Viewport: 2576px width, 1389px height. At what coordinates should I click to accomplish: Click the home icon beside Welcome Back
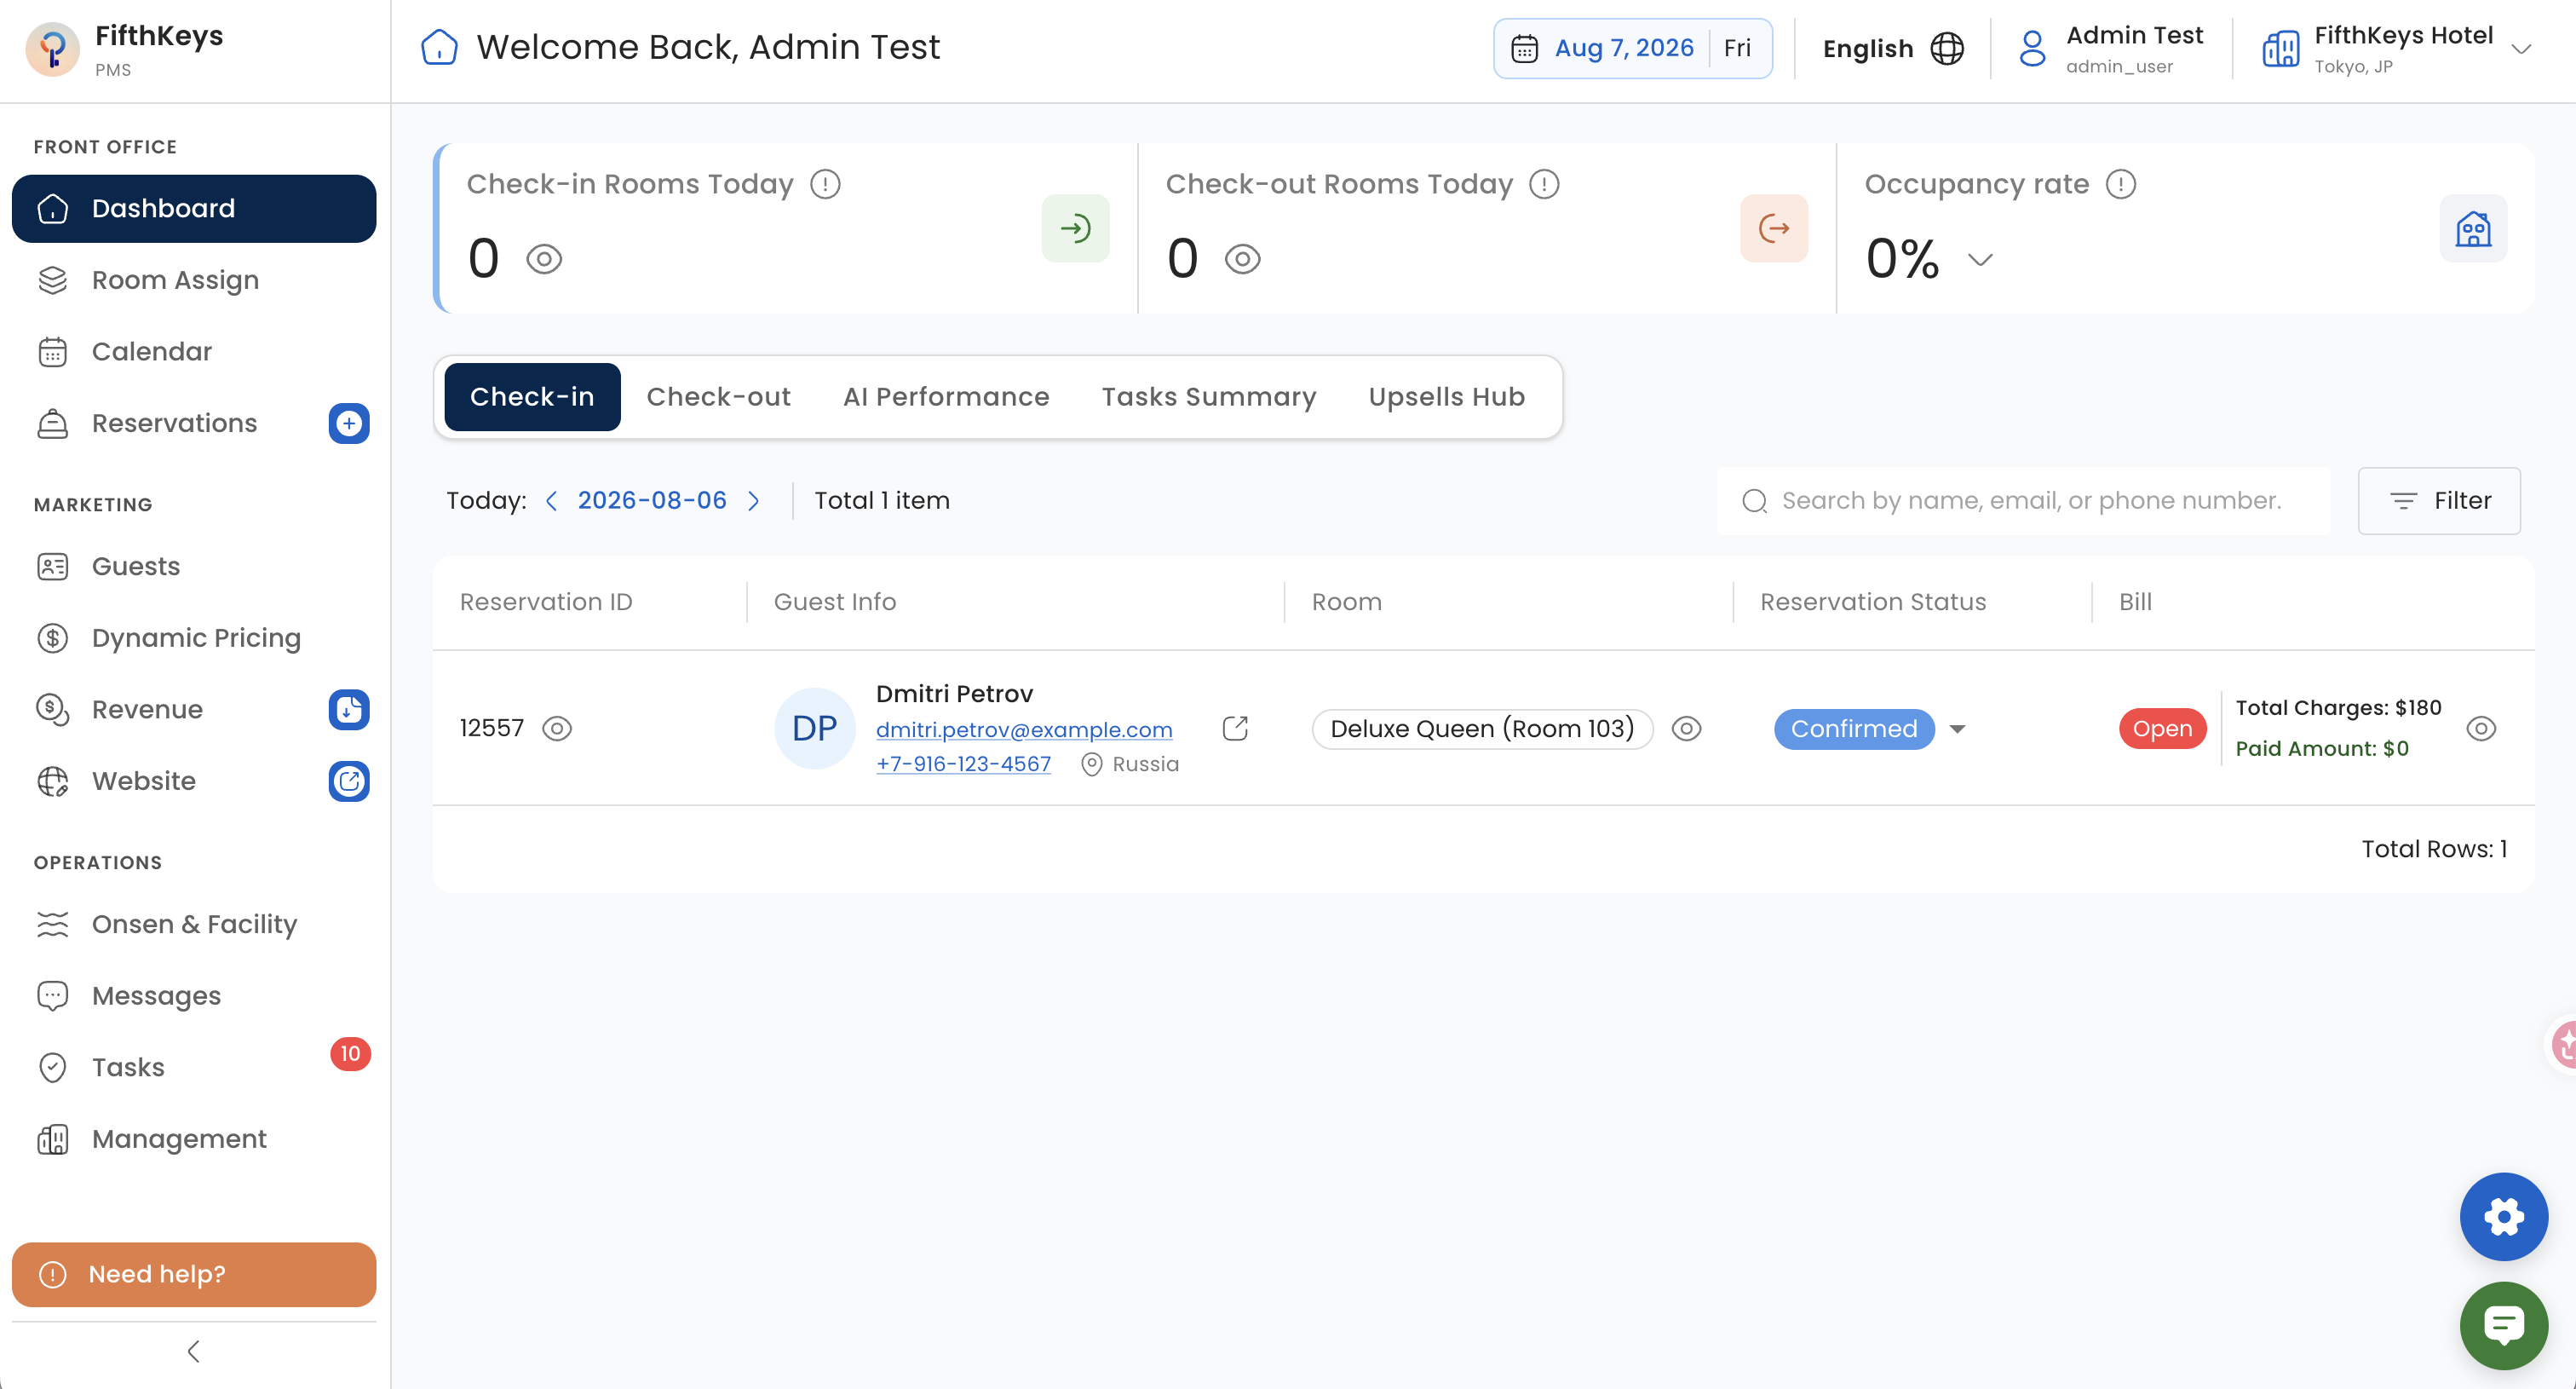(x=439, y=47)
